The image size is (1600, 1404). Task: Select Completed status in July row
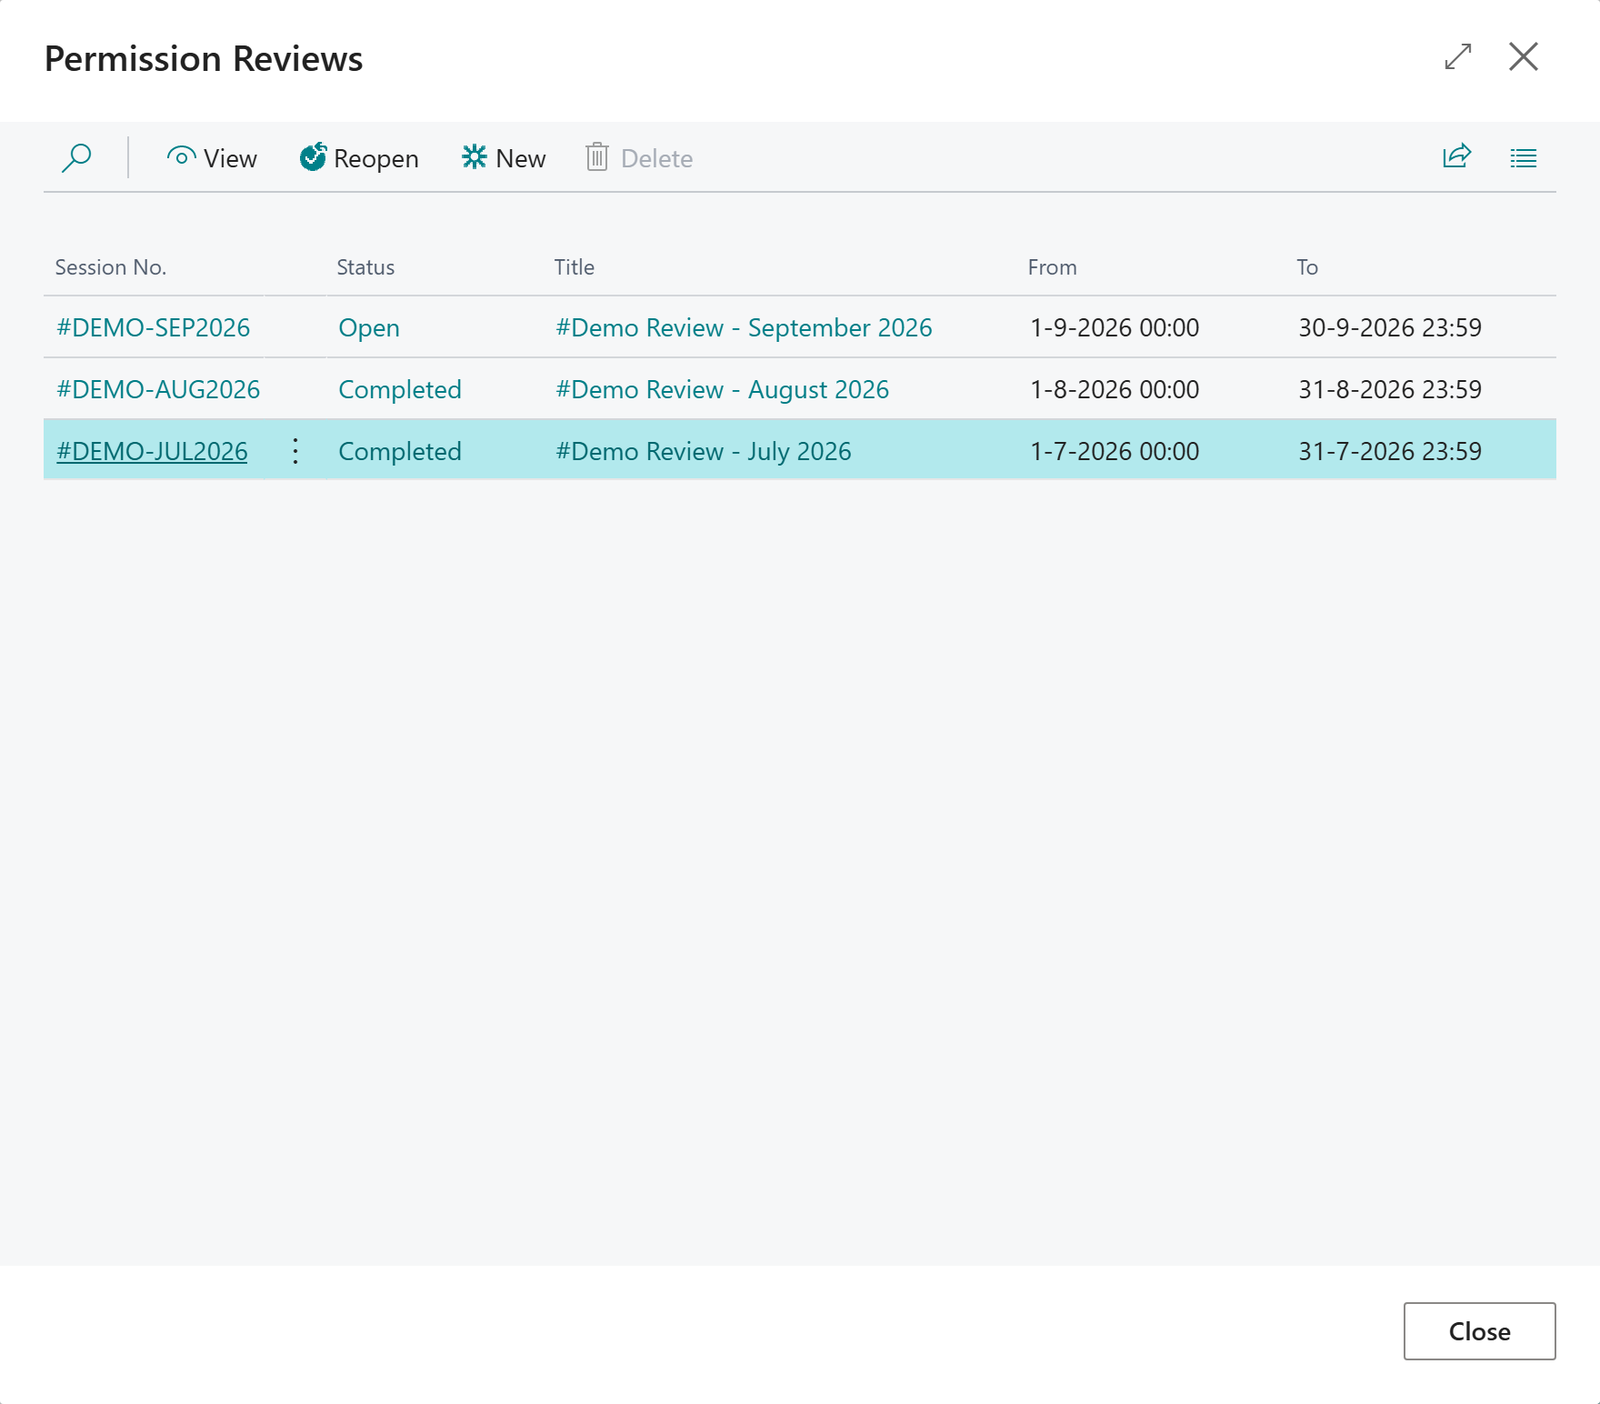click(400, 452)
